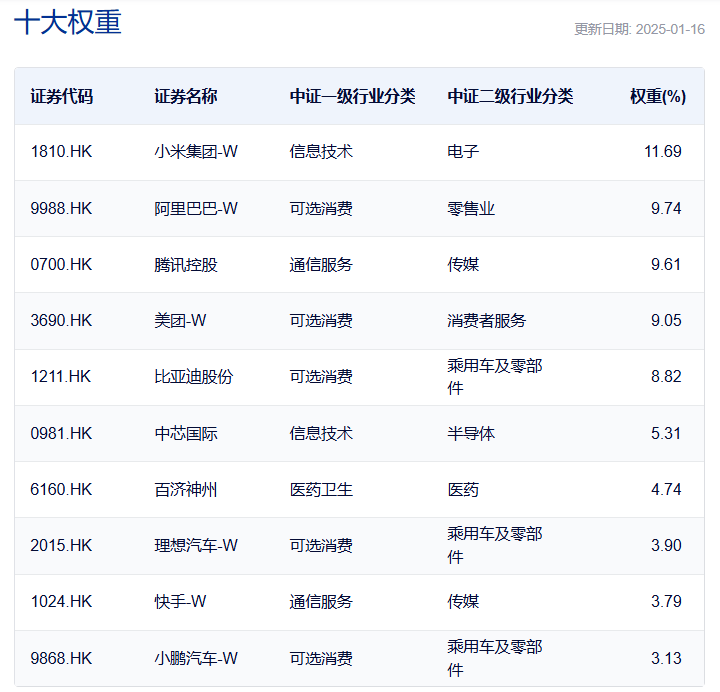
Task: Click 乘用车及零部件 in the 理想汽车-W row
Action: coord(495,546)
